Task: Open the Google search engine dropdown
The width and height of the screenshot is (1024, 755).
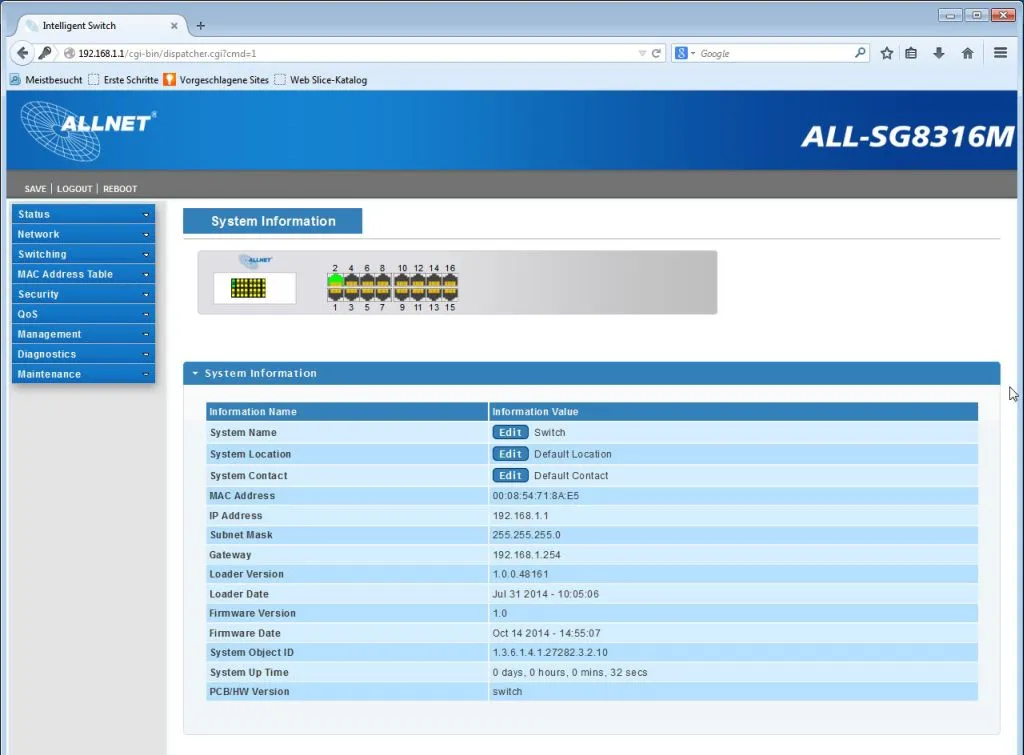Action: [x=685, y=52]
